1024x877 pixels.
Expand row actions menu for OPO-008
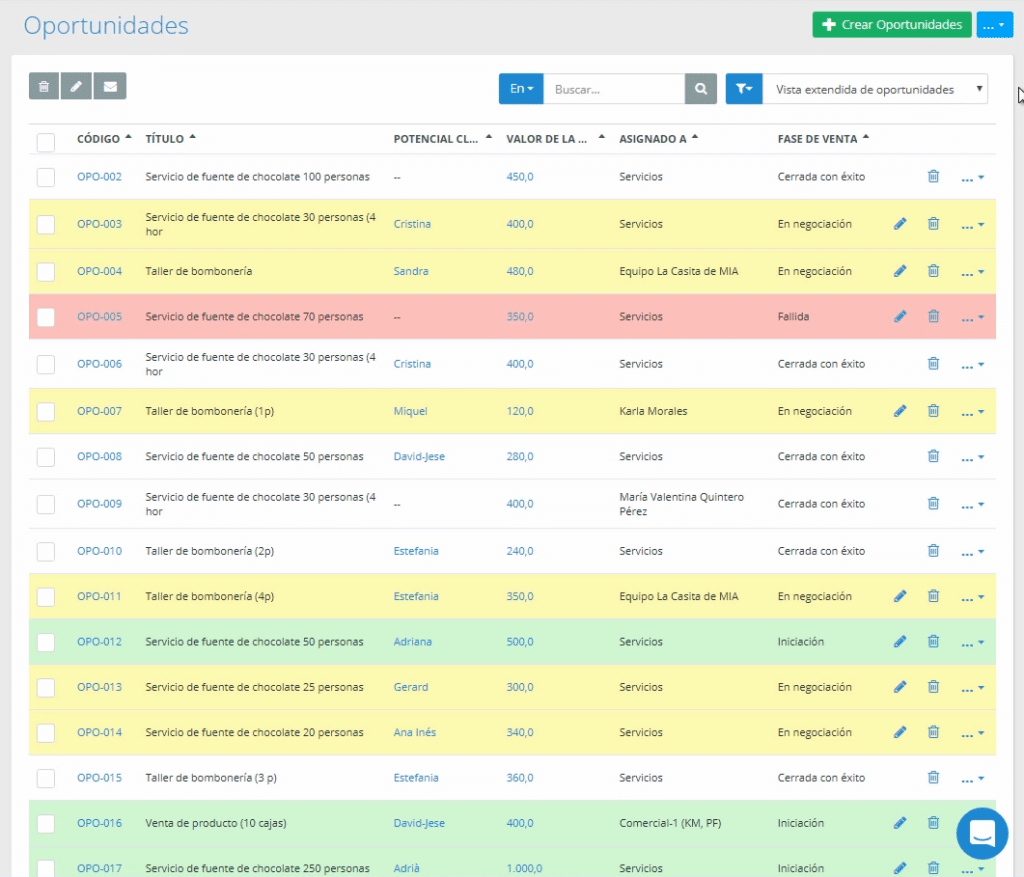(x=972, y=457)
